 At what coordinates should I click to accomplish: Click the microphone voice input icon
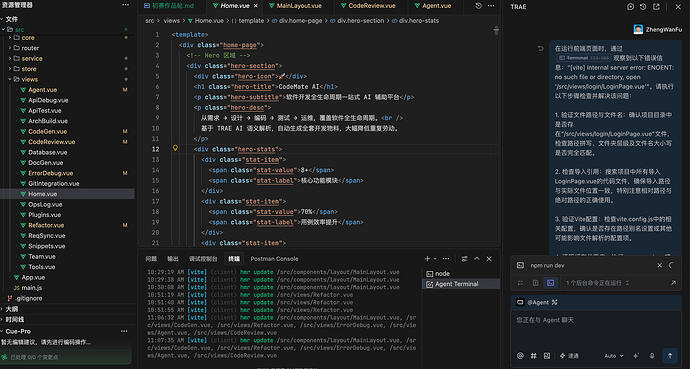tap(652, 355)
